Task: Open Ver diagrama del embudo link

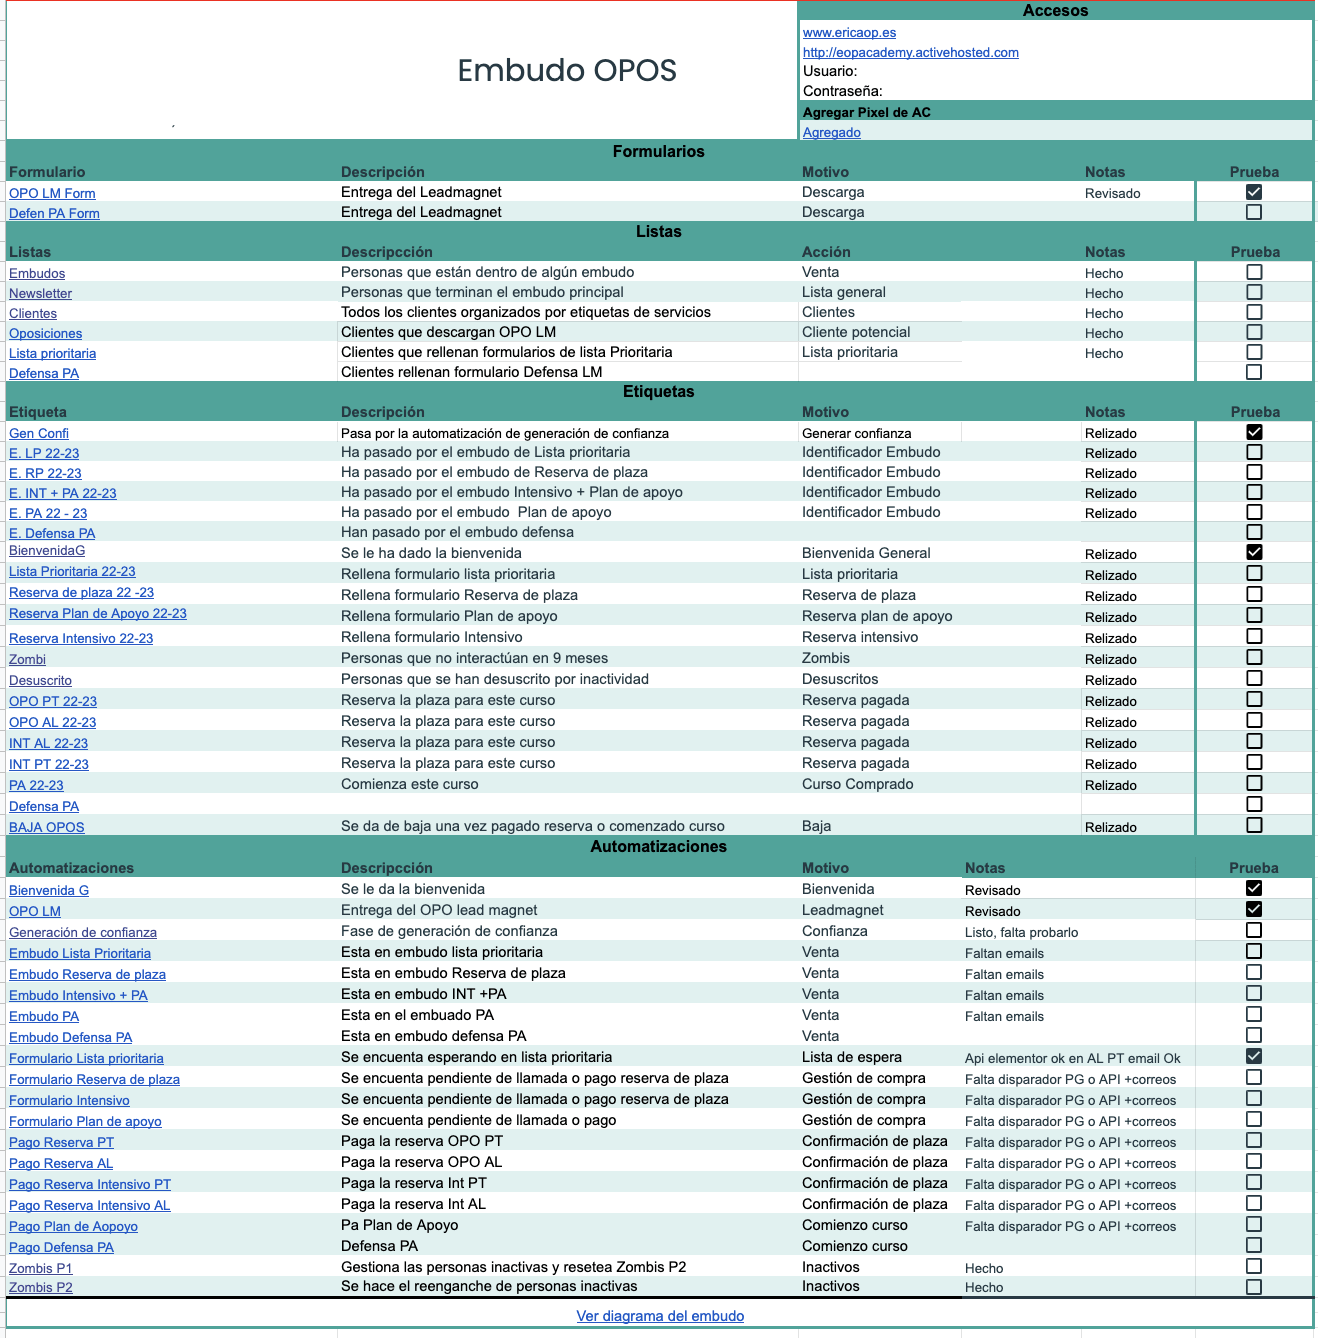Action: (x=660, y=1316)
